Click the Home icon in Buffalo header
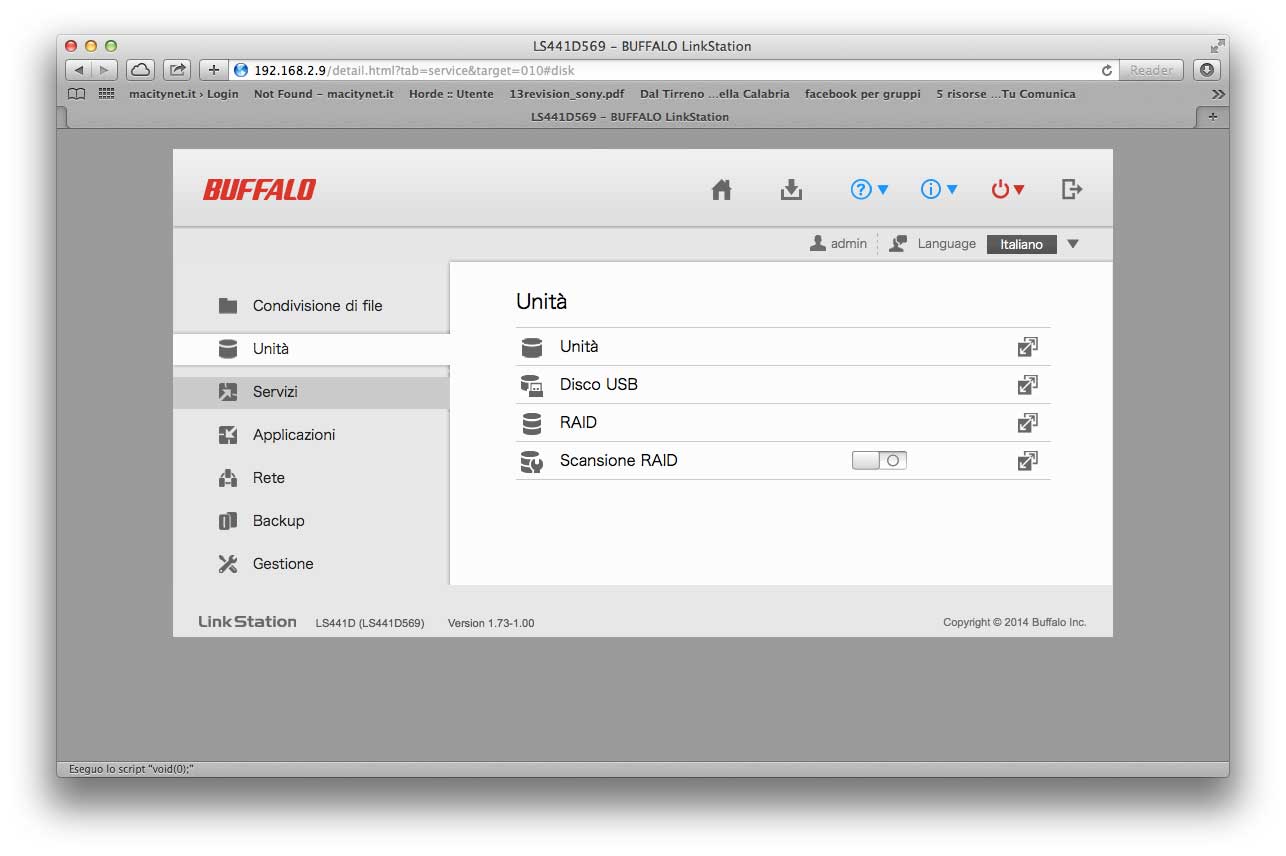 tap(721, 189)
